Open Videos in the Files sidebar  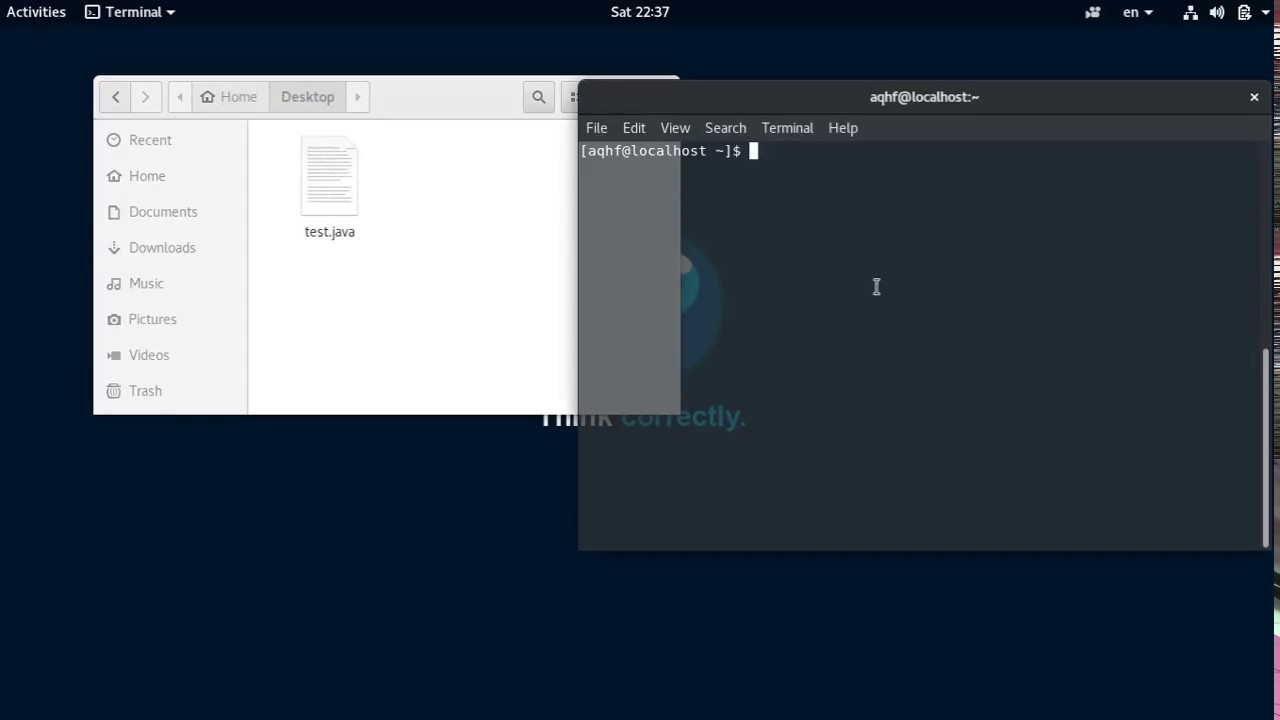coord(170,355)
